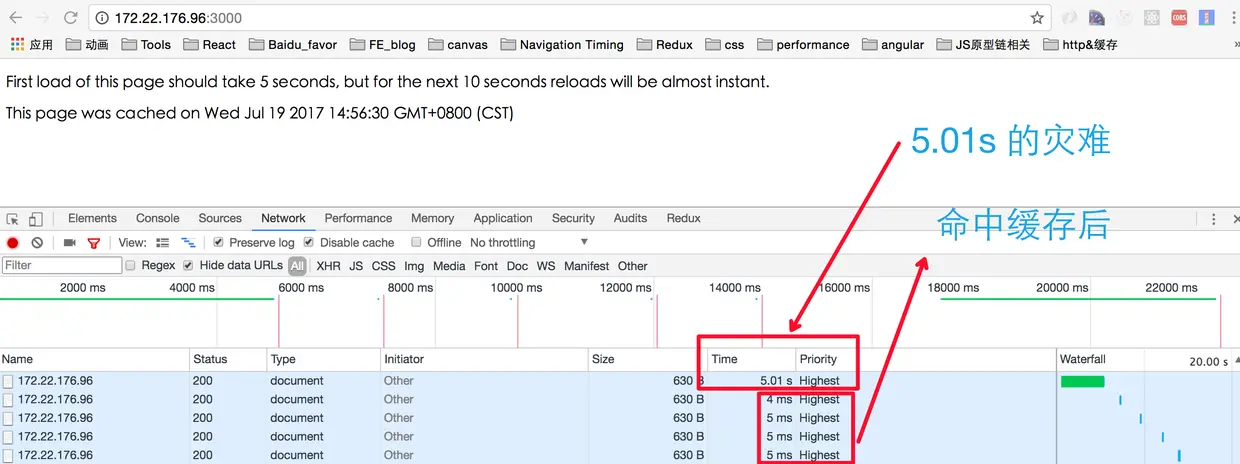Screen dimensions: 1240x464
Task: Click the red record network log icon
Action: click(x=13, y=243)
